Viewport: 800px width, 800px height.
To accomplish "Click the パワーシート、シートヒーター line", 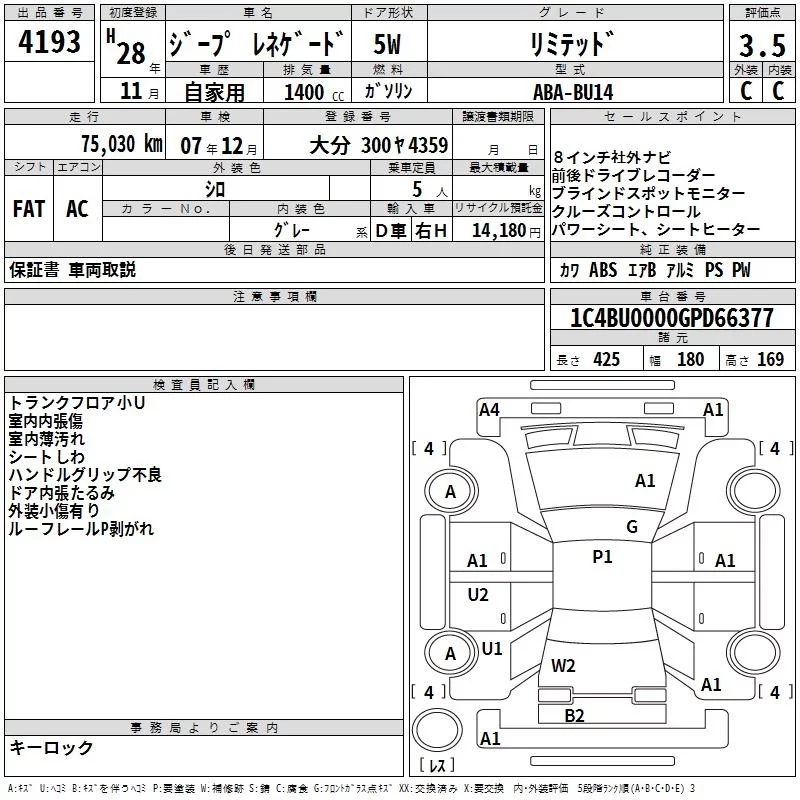I will click(656, 230).
